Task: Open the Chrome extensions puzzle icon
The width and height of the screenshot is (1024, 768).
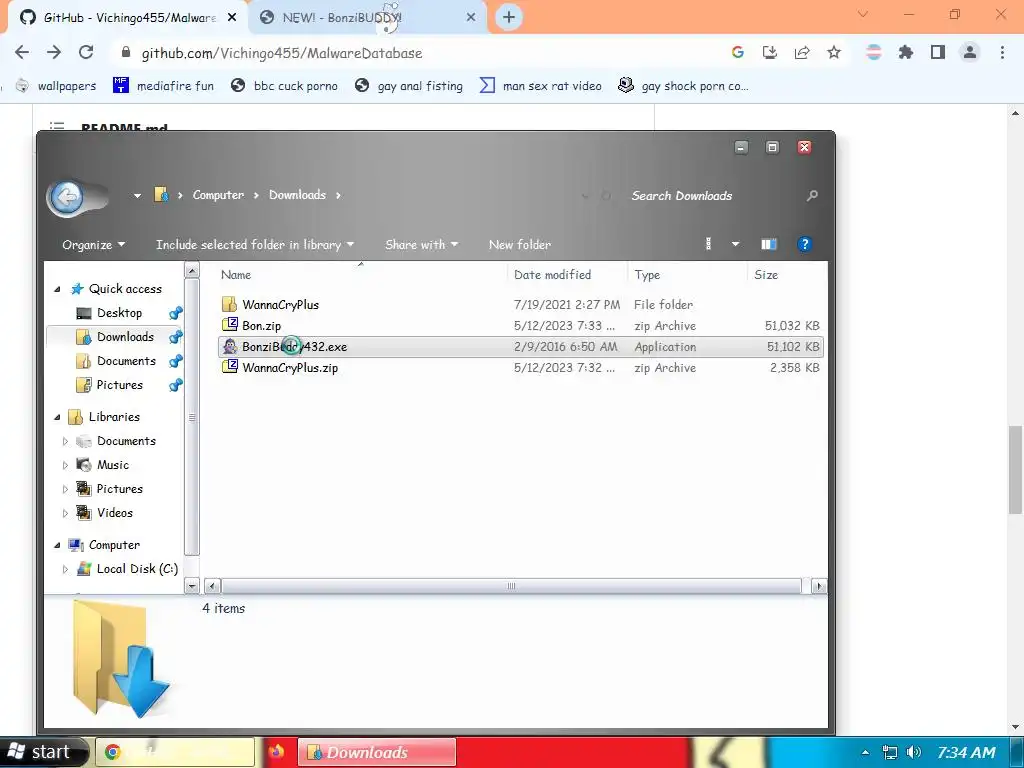Action: 905,52
